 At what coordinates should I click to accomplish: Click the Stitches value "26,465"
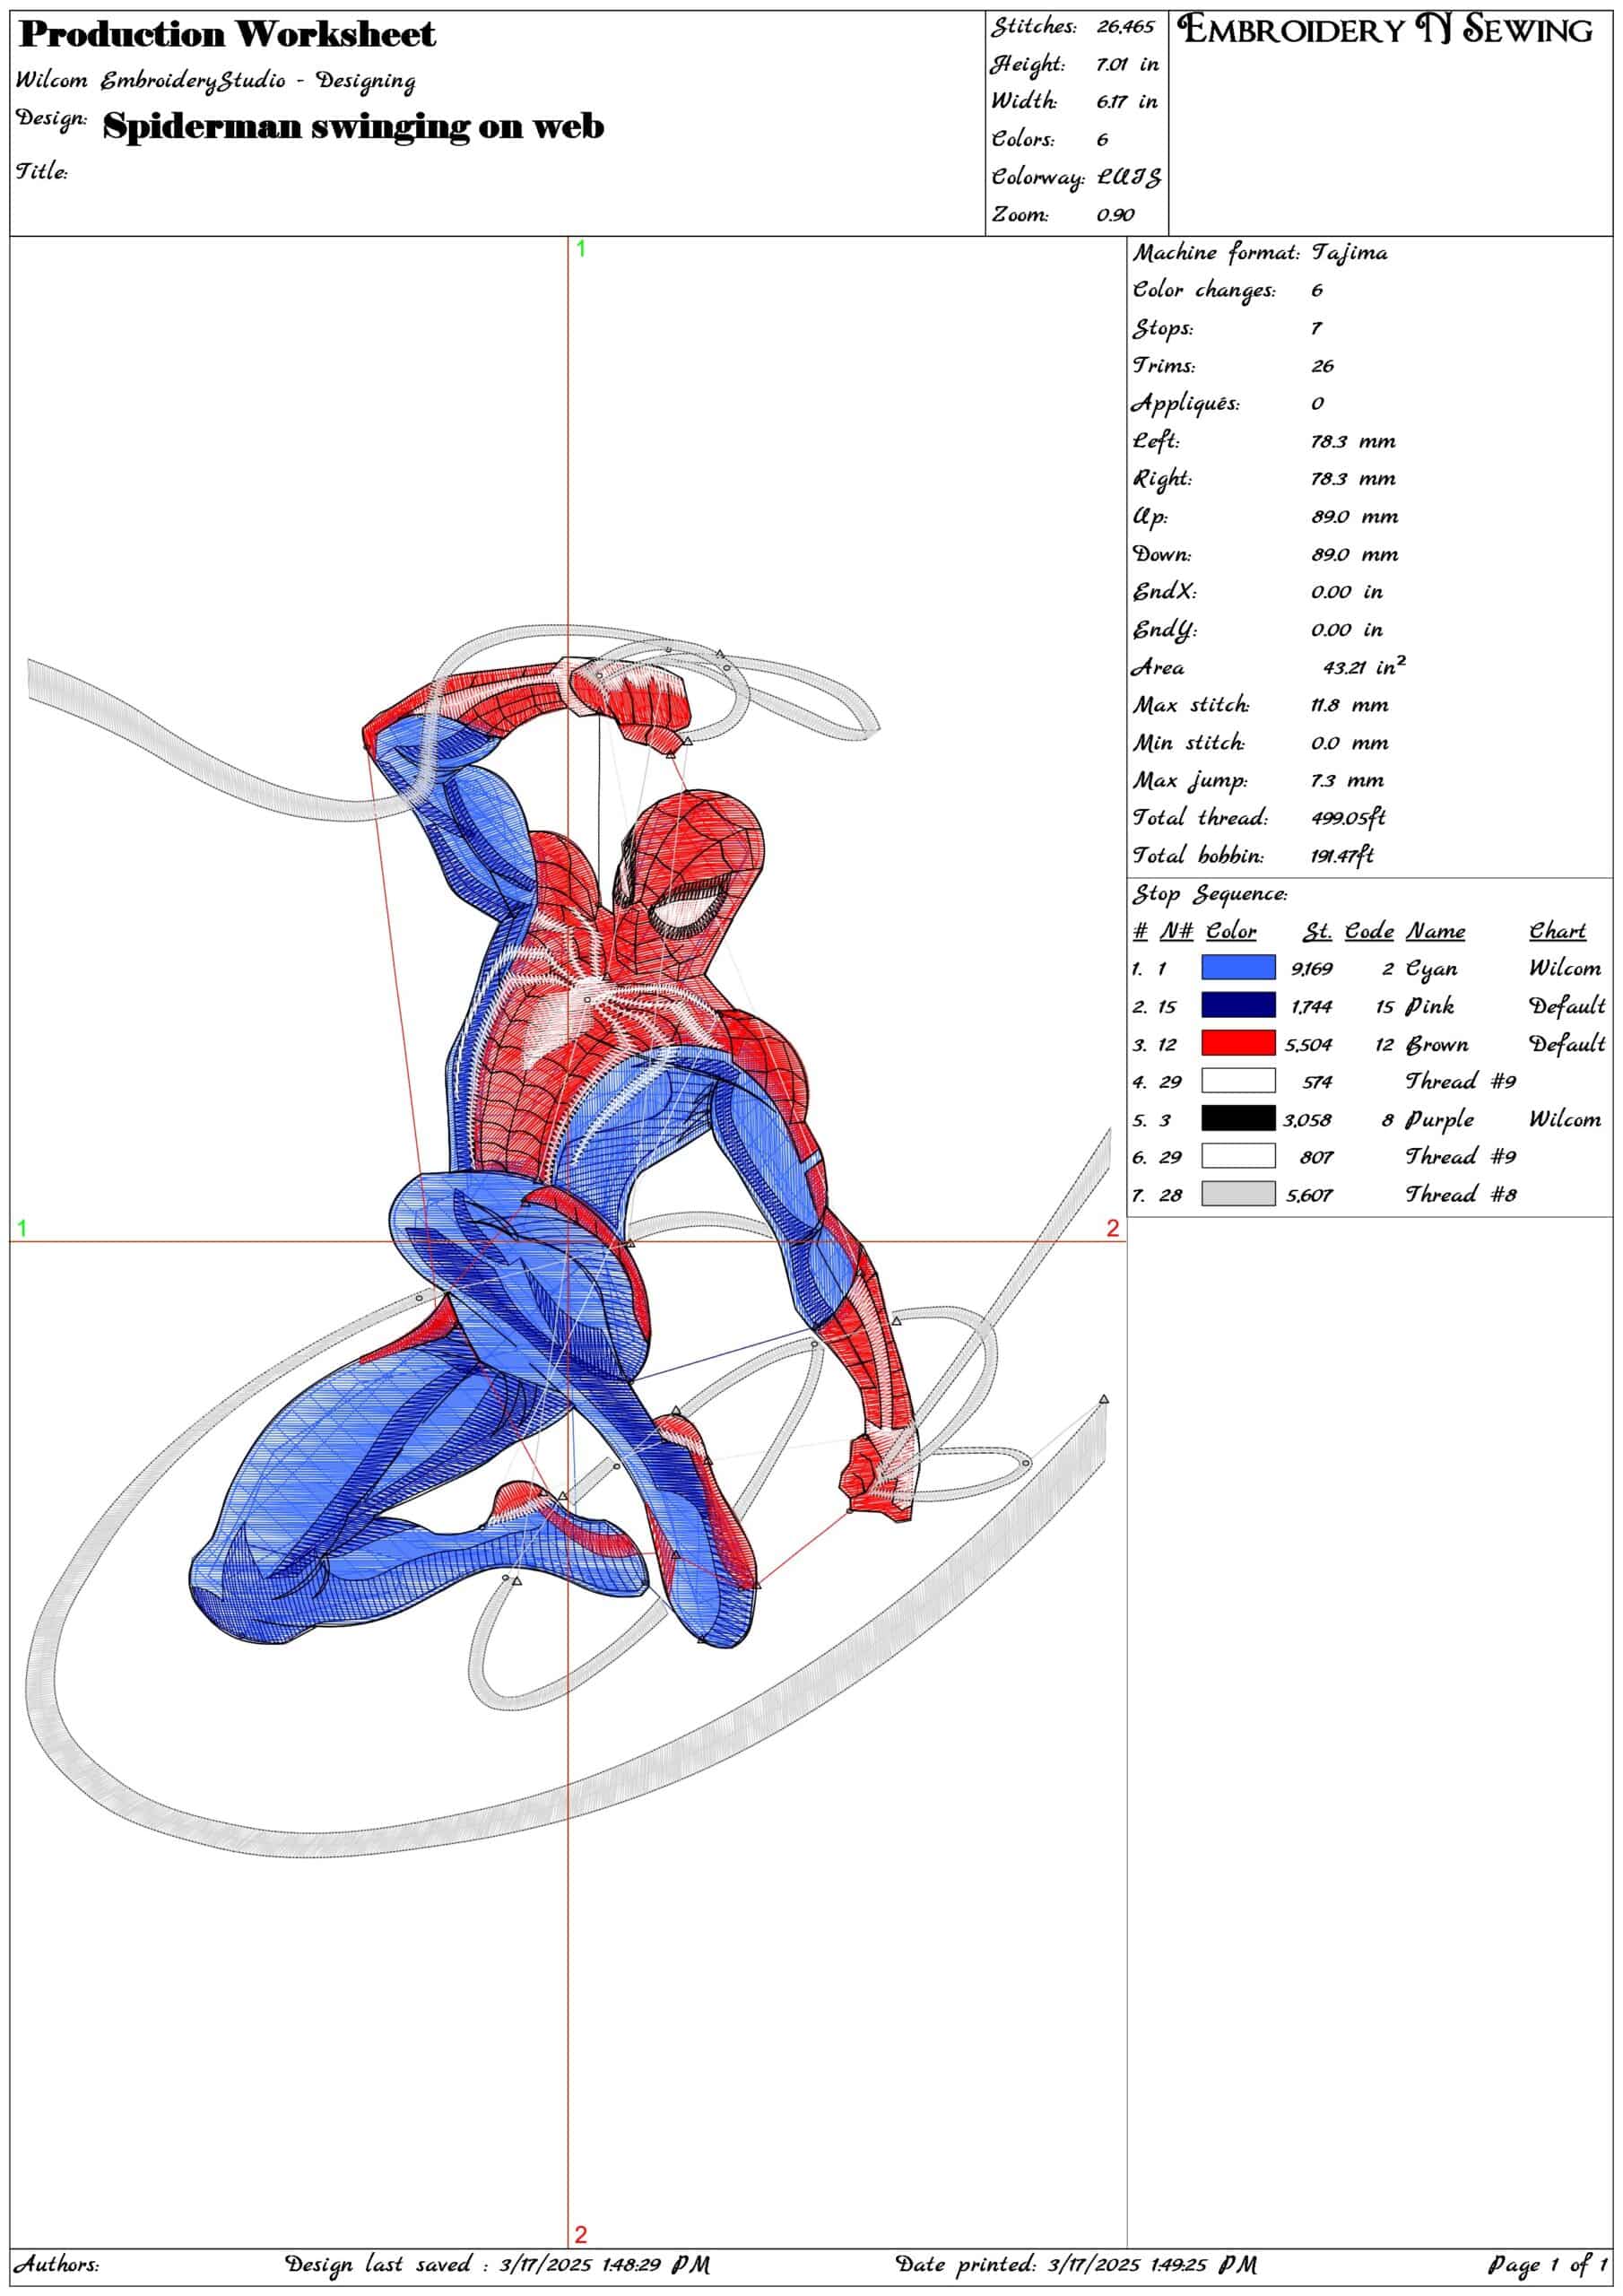[x=1126, y=27]
